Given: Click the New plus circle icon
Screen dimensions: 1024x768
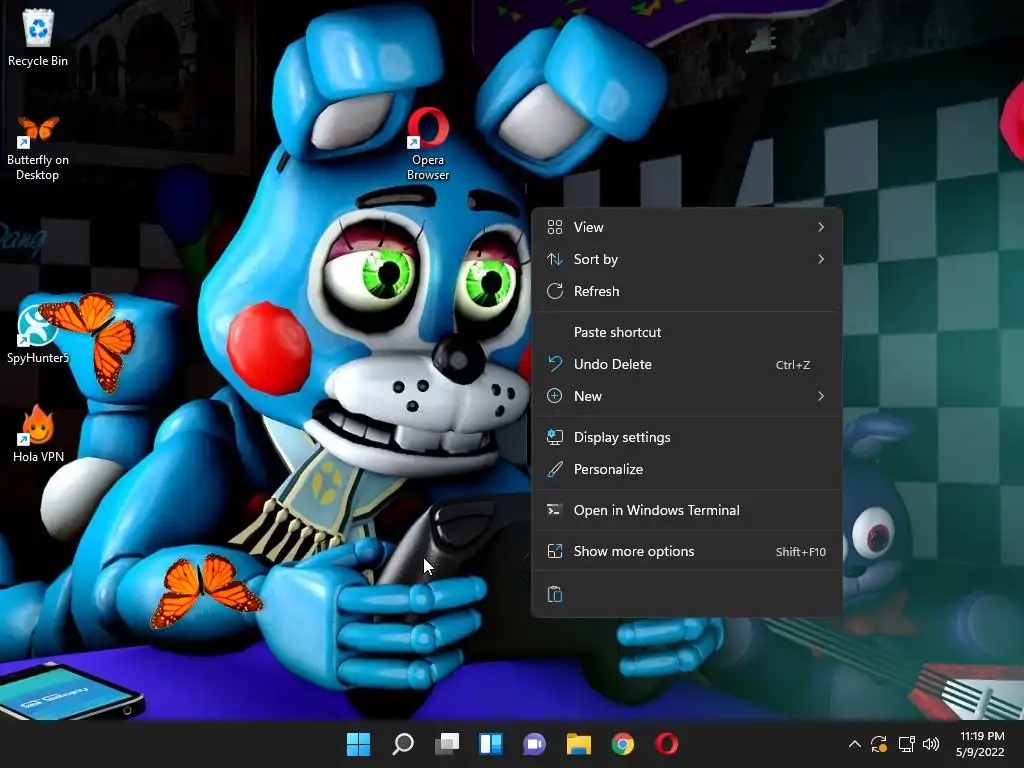Looking at the screenshot, I should (x=554, y=396).
